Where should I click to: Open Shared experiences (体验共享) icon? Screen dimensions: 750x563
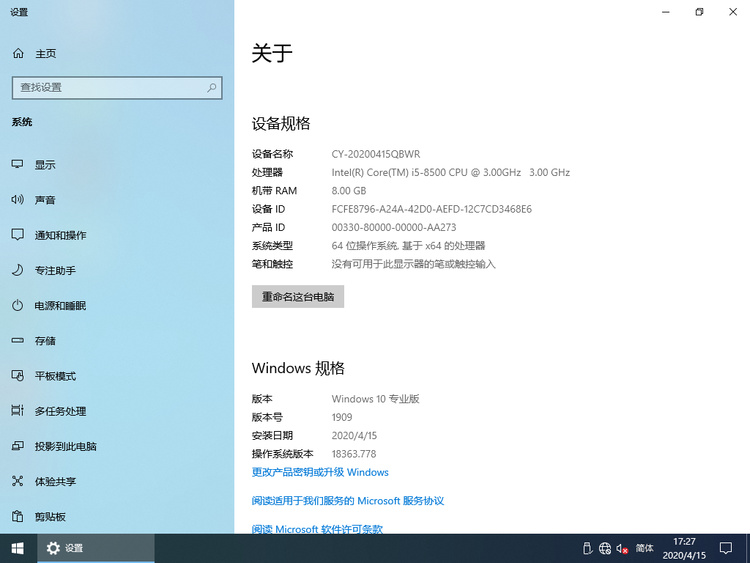17,481
